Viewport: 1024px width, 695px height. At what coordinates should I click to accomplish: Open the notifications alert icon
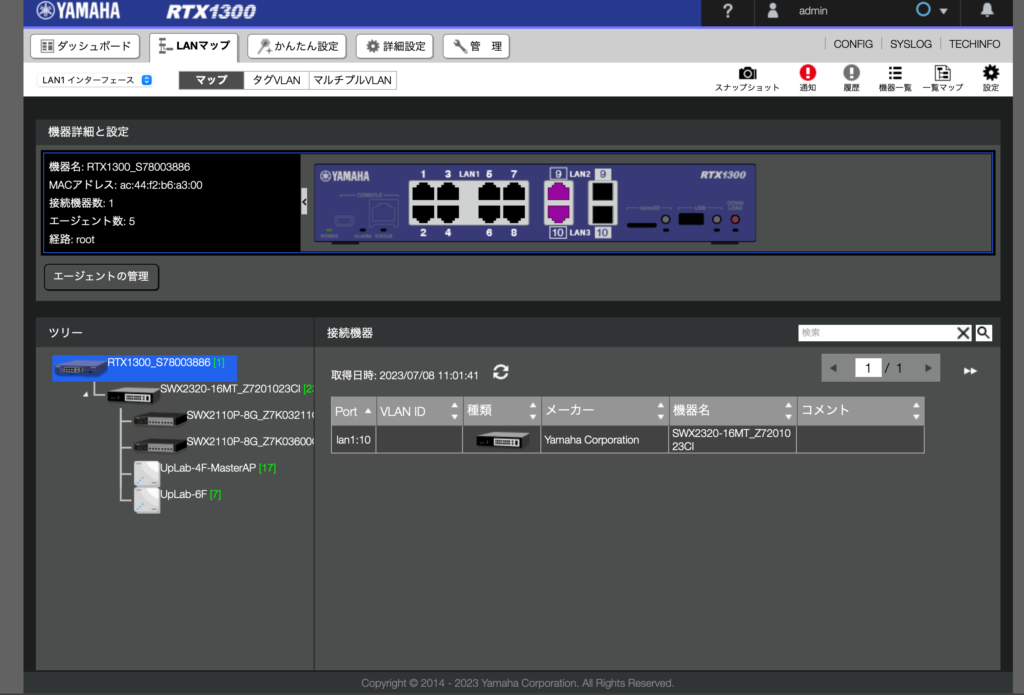click(807, 74)
